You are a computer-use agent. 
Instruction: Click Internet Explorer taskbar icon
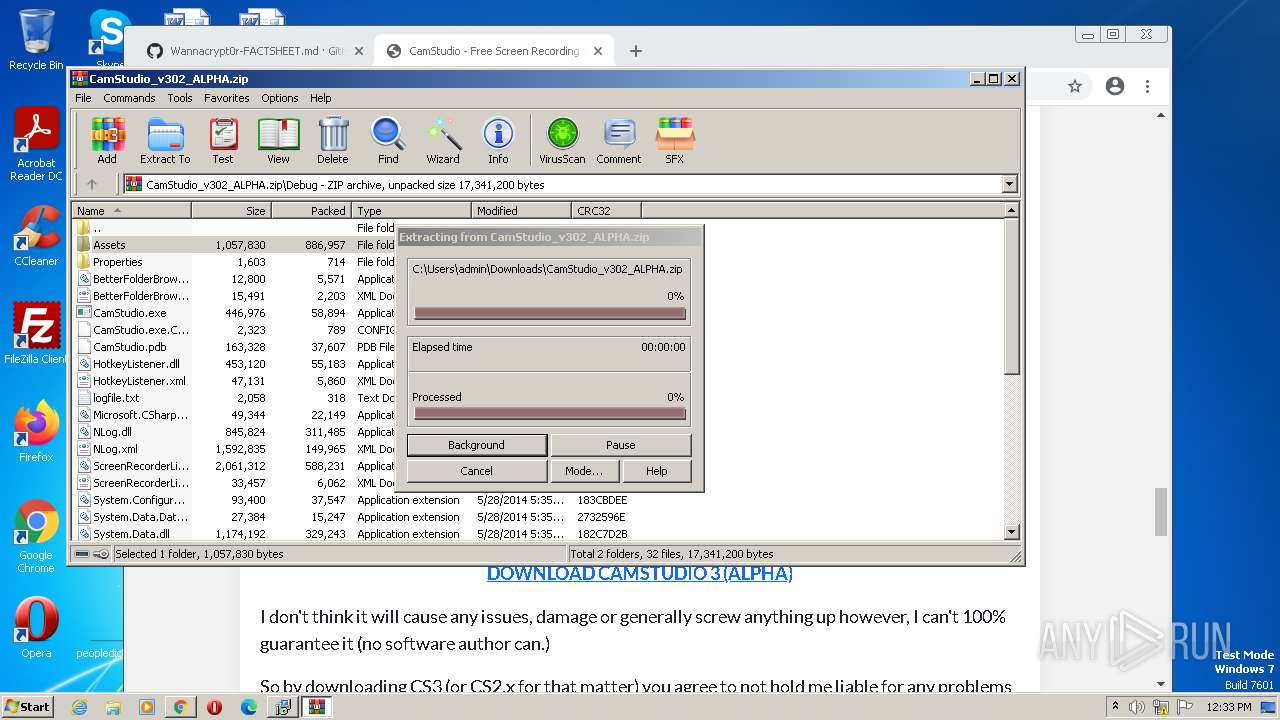(x=79, y=706)
